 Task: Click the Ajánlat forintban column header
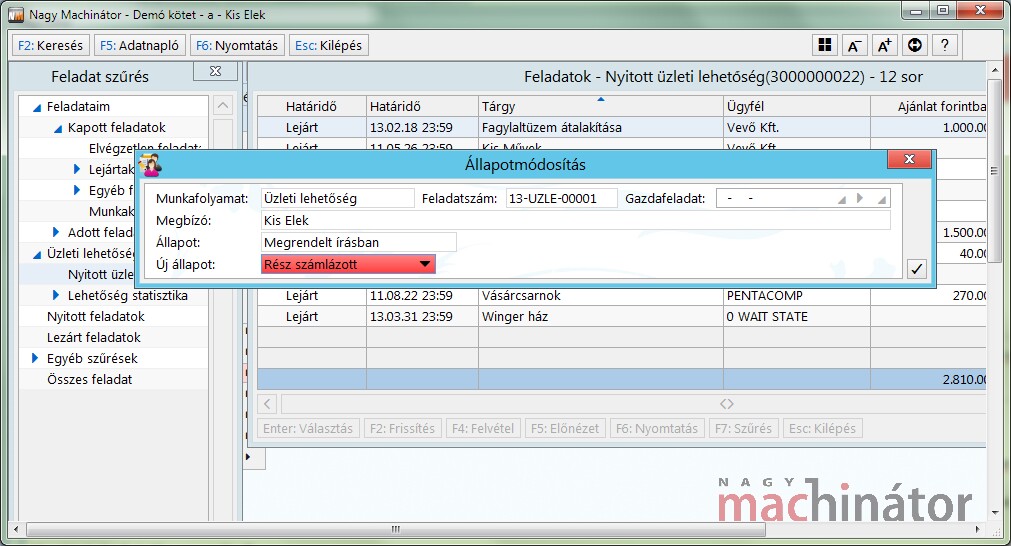coord(928,106)
